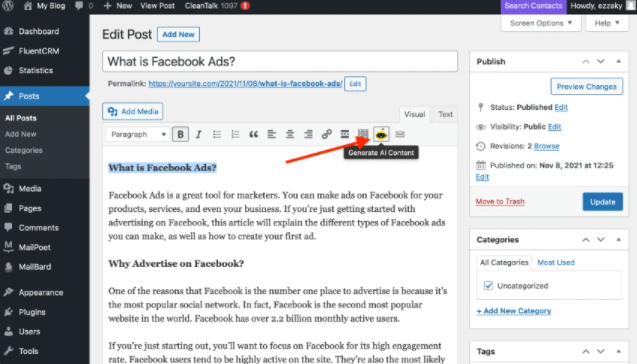Image resolution: width=637 pixels, height=364 pixels.
Task: Click Preview Changes button
Action: [587, 87]
